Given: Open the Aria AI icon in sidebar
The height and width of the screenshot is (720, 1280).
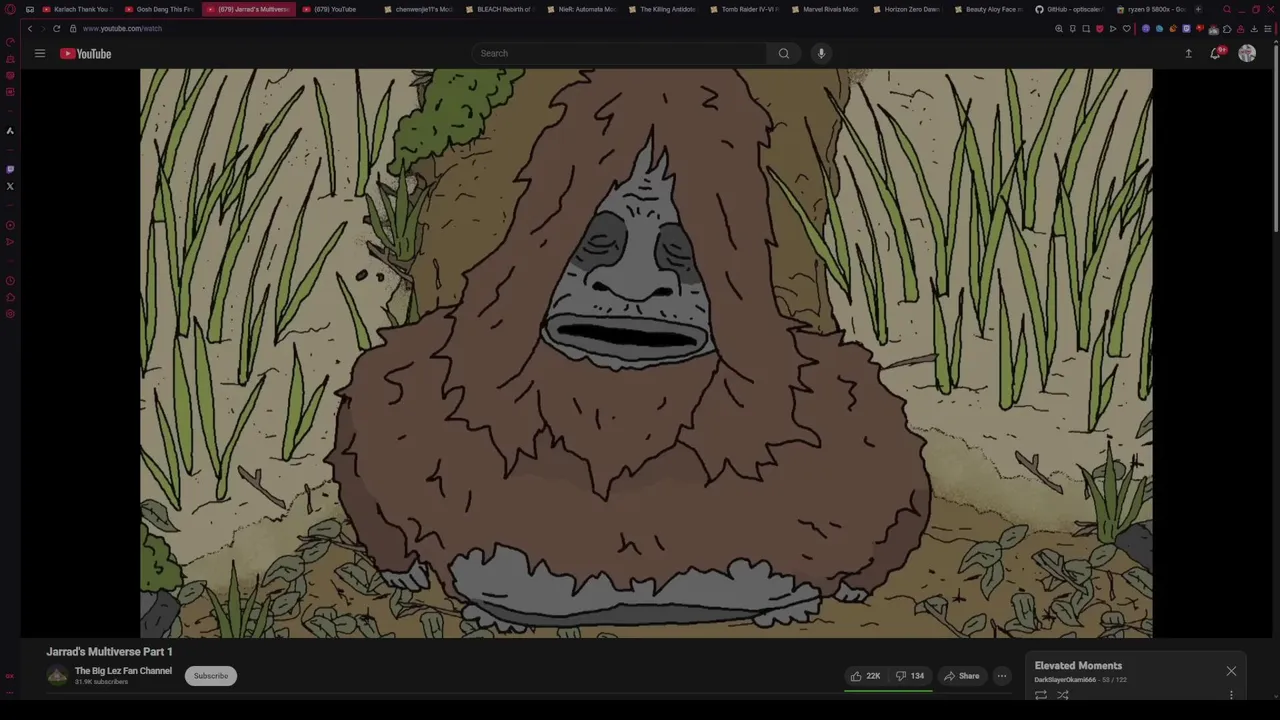Looking at the screenshot, I should point(10,130).
